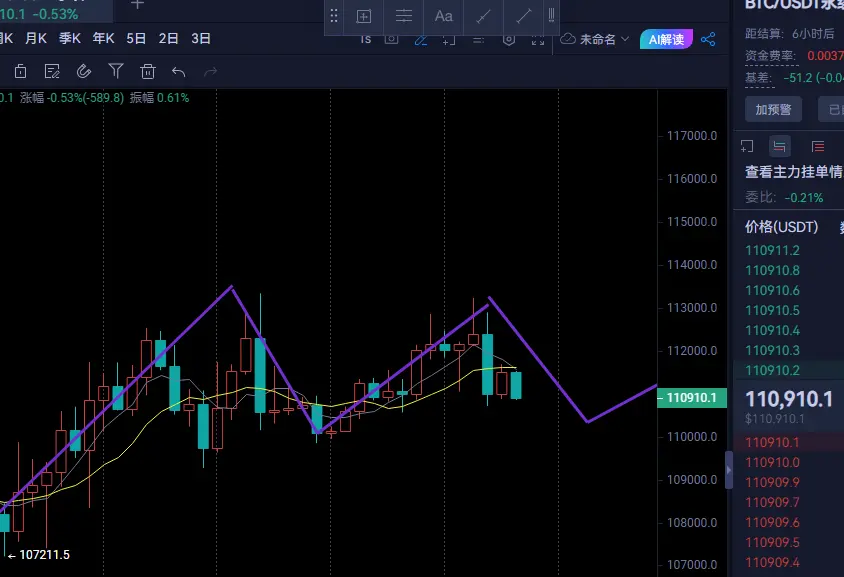
Task: Select bid price 110910.0
Action: (x=772, y=462)
